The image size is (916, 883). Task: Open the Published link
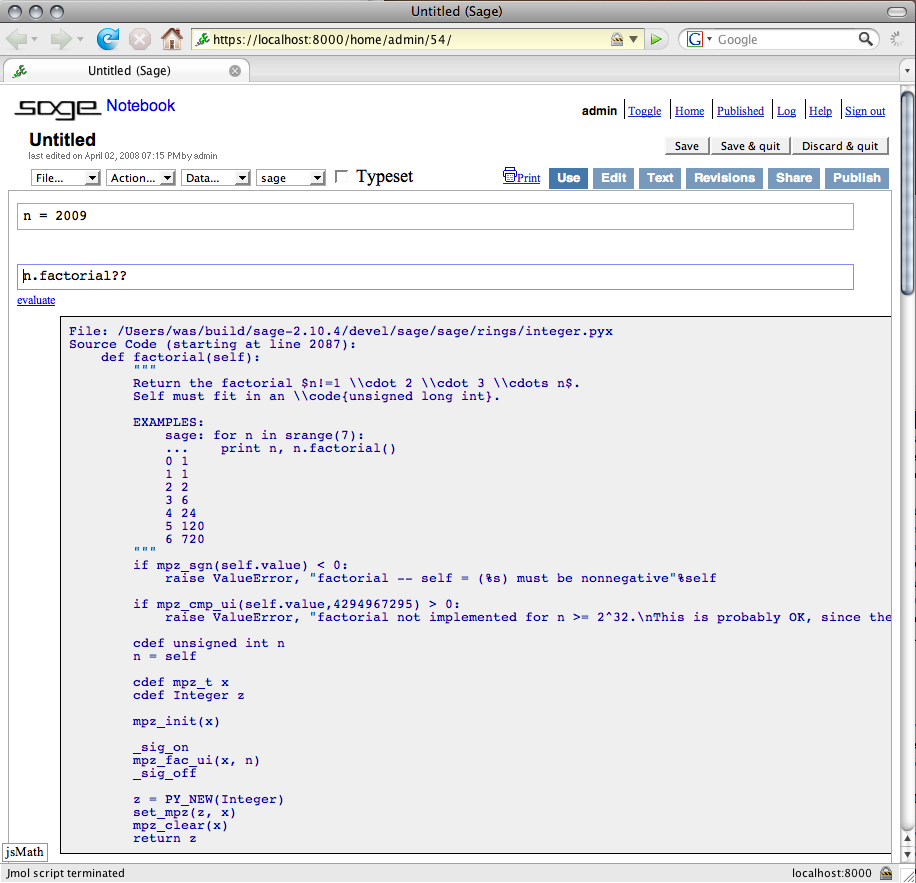point(740,111)
